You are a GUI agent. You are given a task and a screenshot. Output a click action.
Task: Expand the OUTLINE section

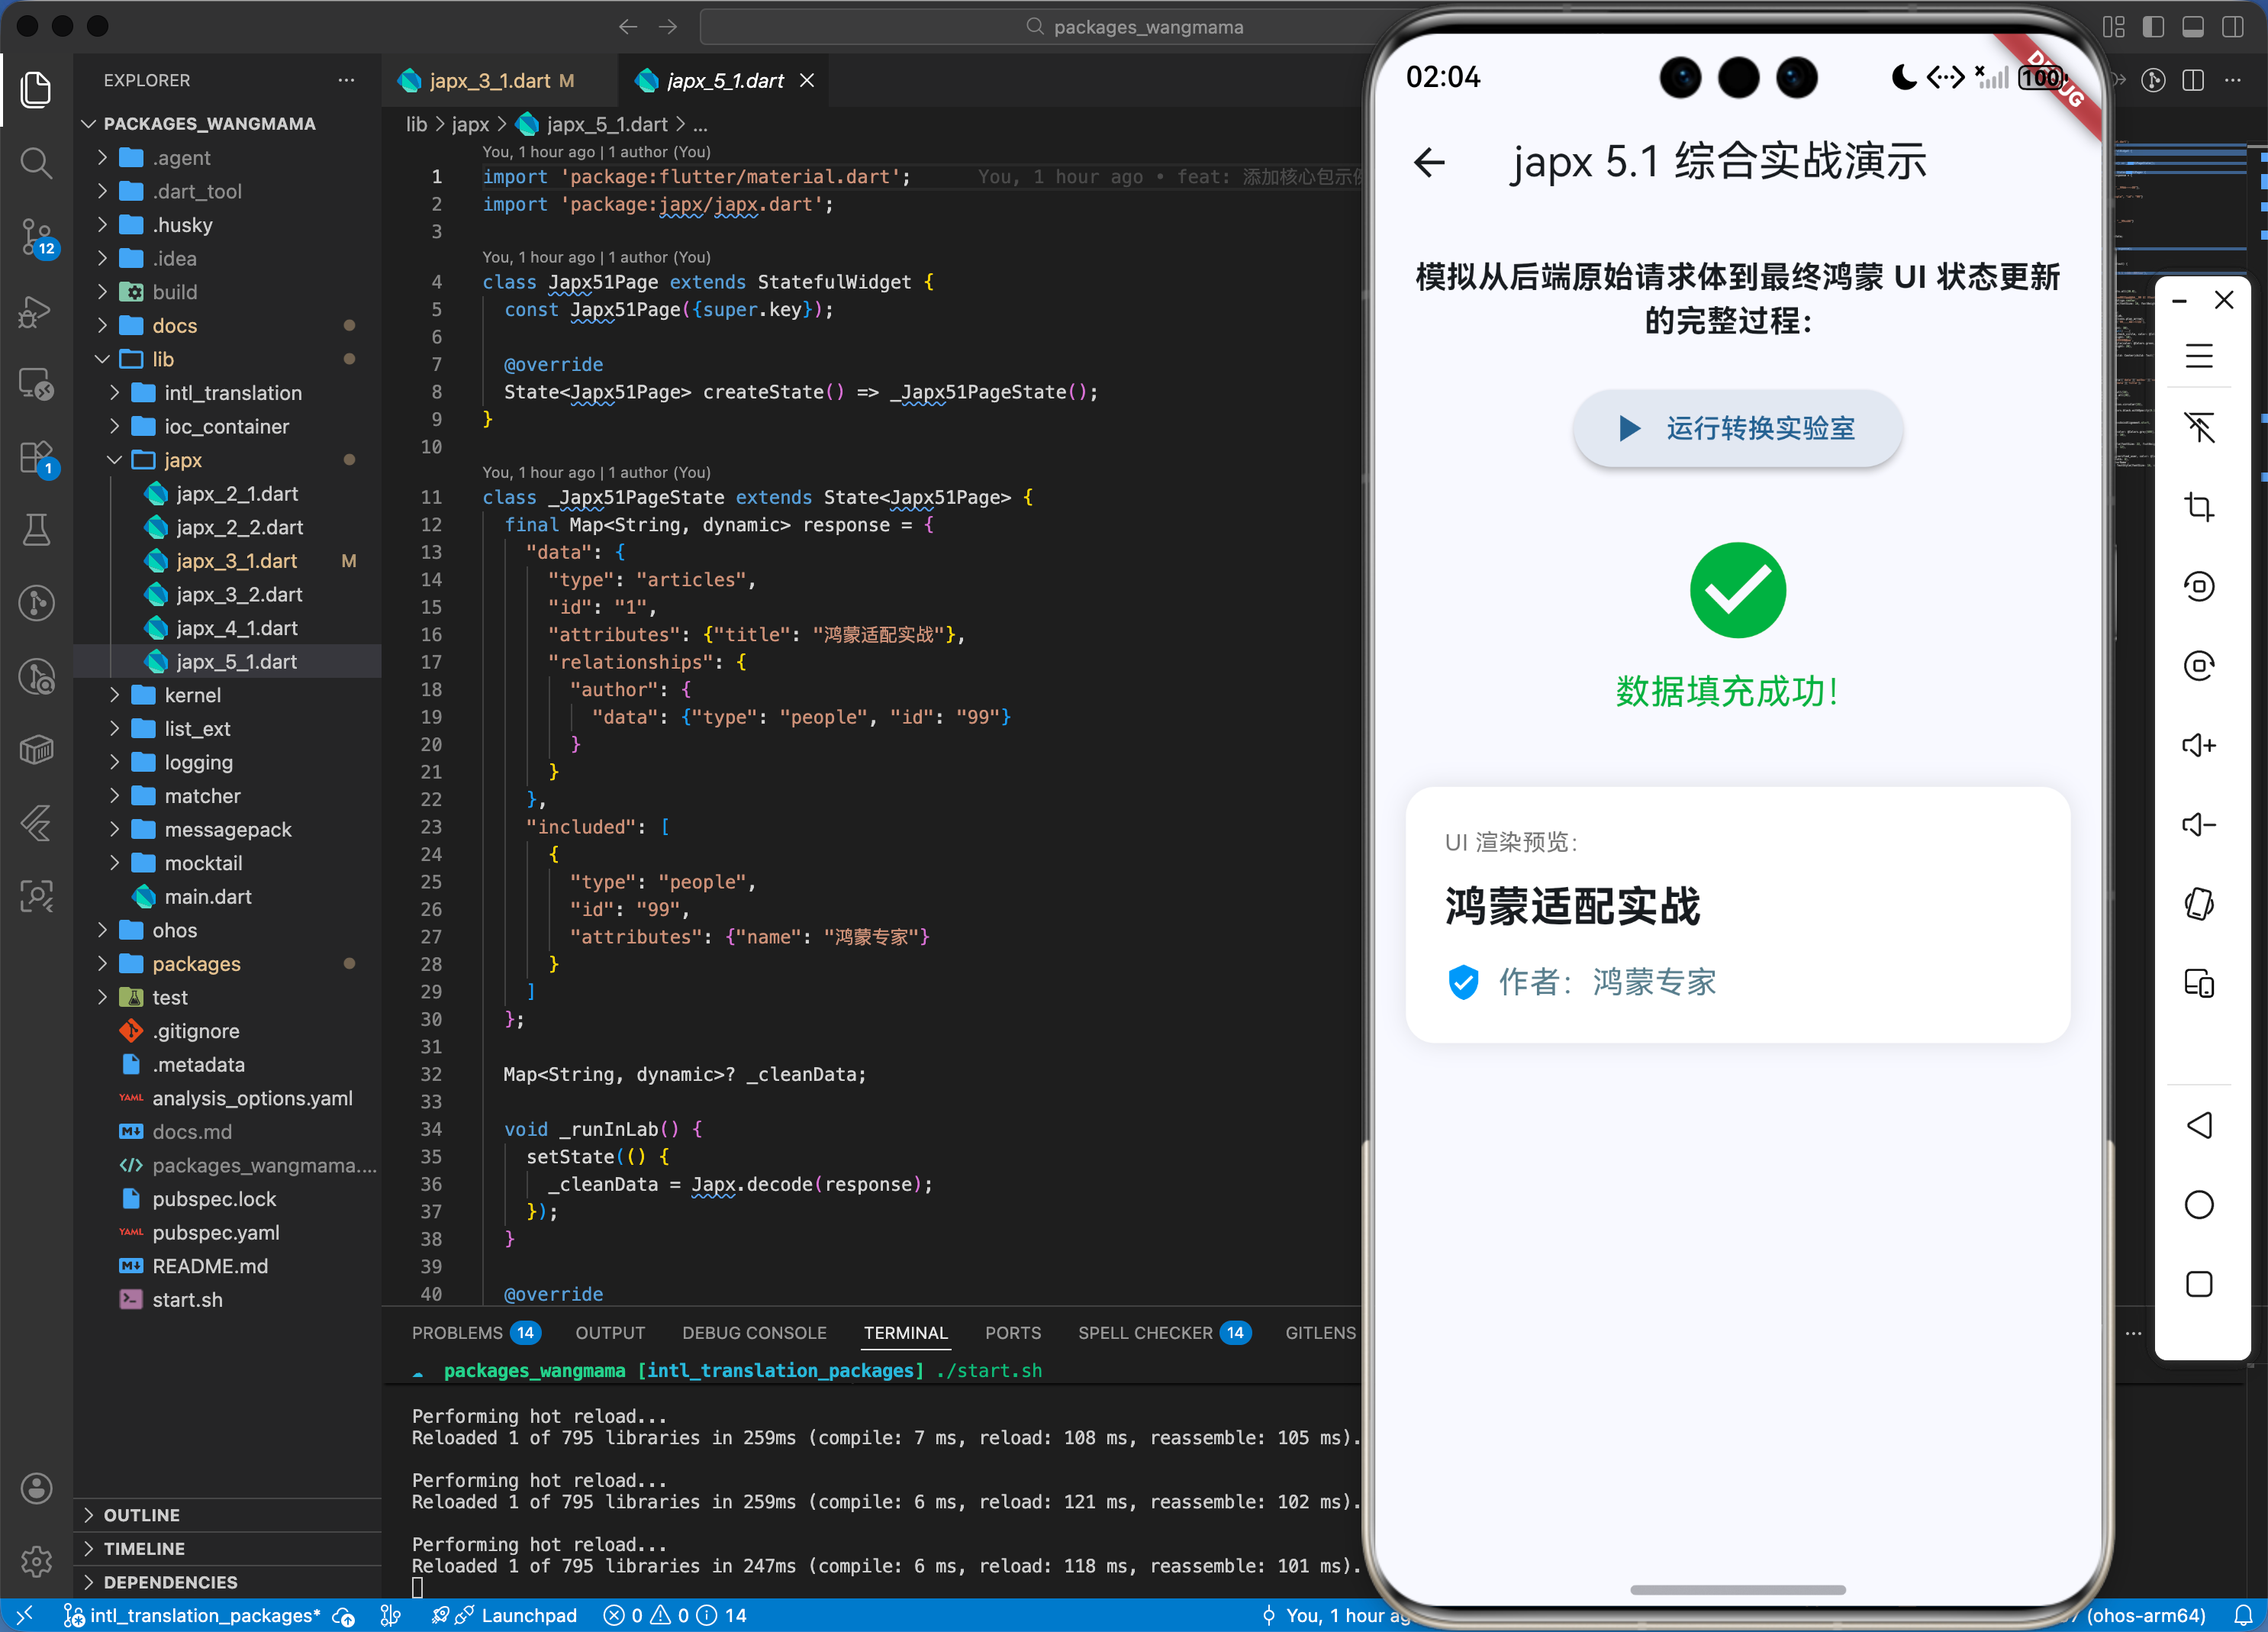tap(142, 1514)
